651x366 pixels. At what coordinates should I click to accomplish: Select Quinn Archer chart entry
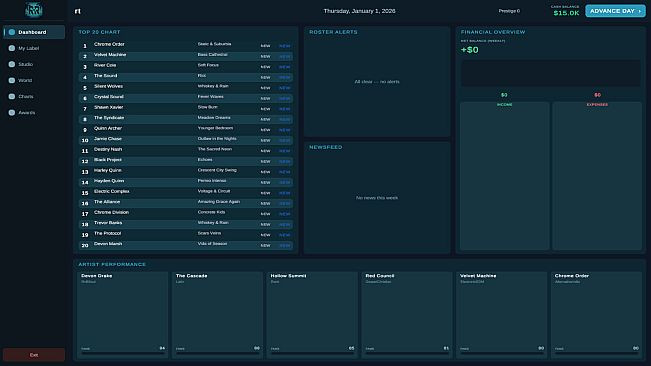pyautogui.click(x=186, y=129)
